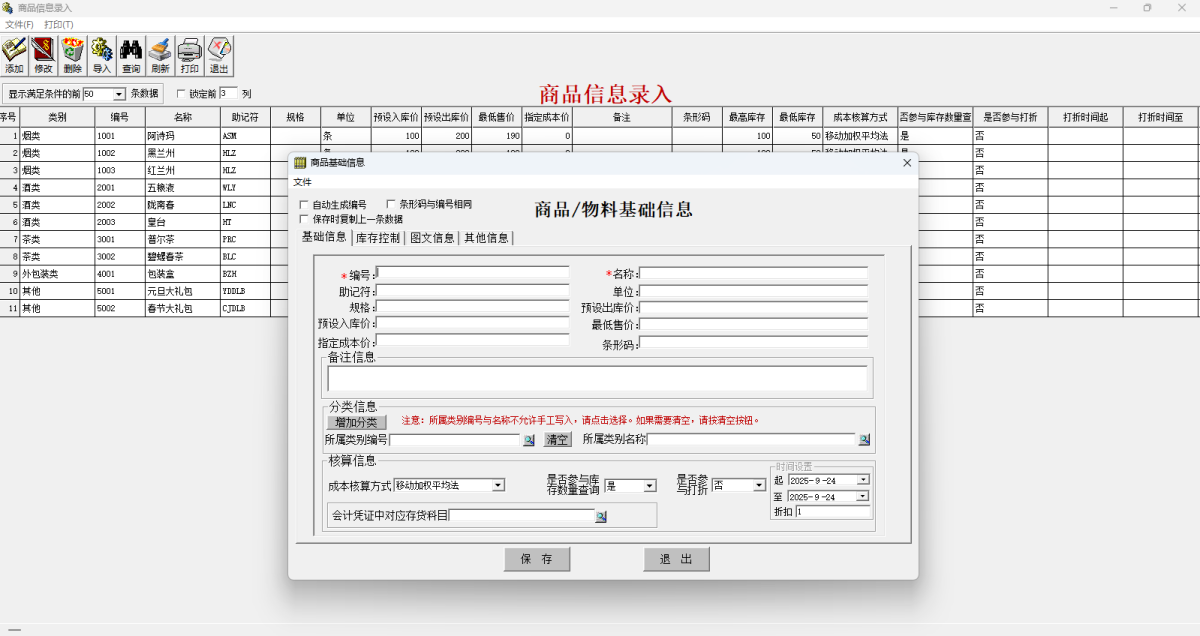Click the magnifier icon beside 所属类别编号
Image resolution: width=1200 pixels, height=636 pixels.
coord(530,439)
